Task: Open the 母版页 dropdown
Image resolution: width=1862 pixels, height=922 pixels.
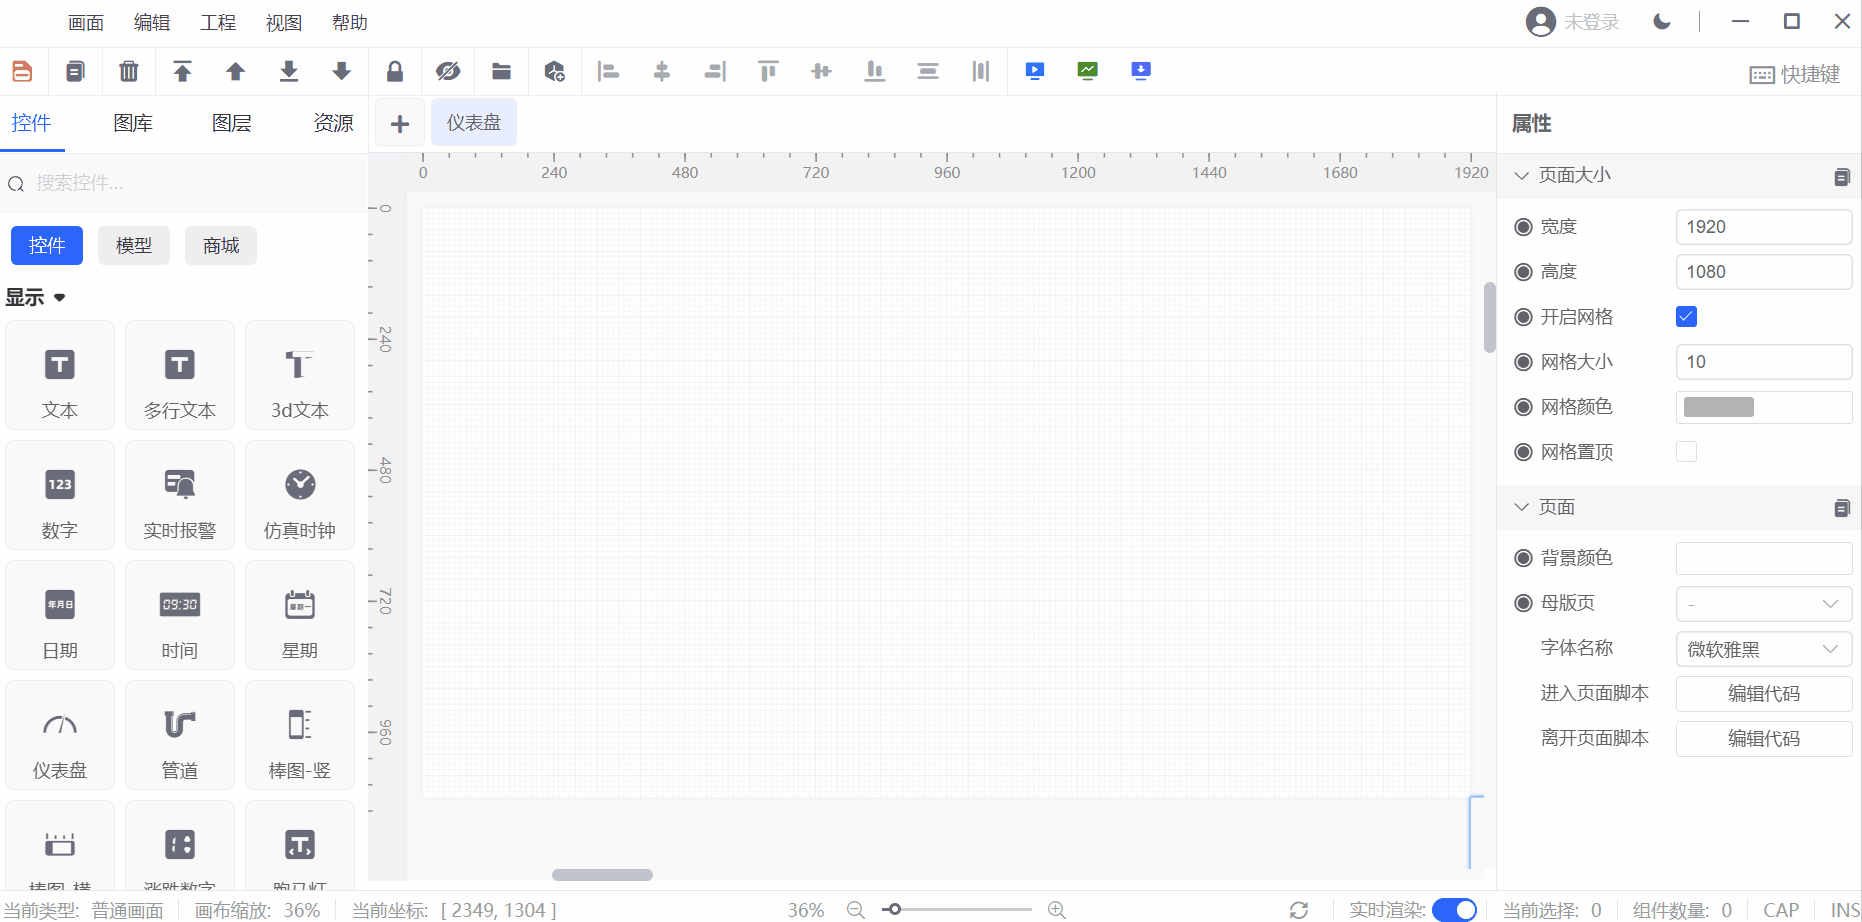Action: pos(1763,603)
